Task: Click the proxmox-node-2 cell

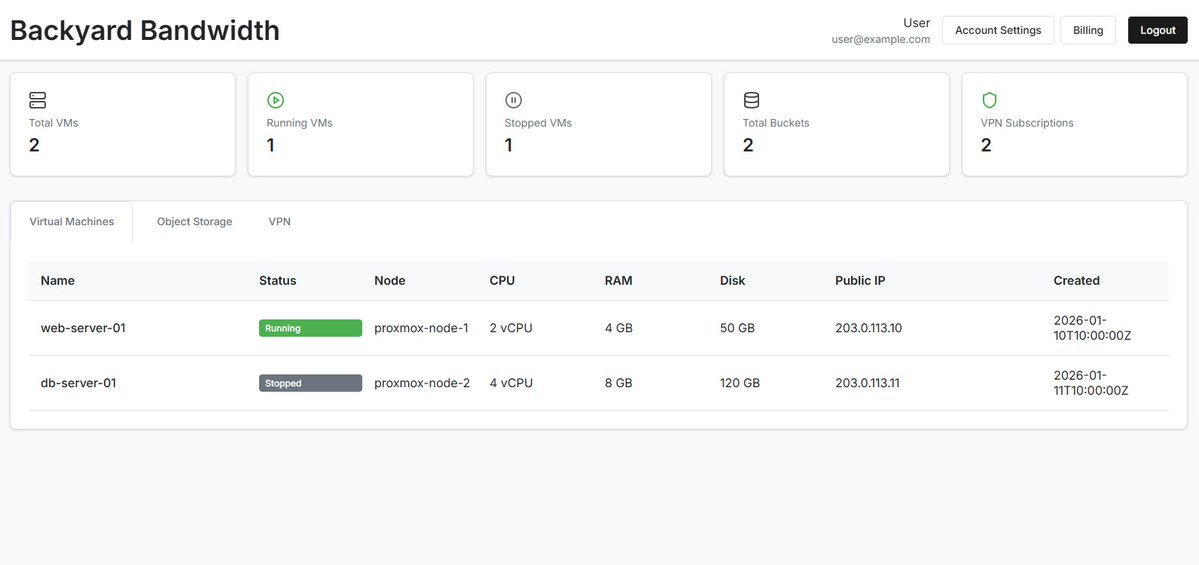Action: (422, 383)
